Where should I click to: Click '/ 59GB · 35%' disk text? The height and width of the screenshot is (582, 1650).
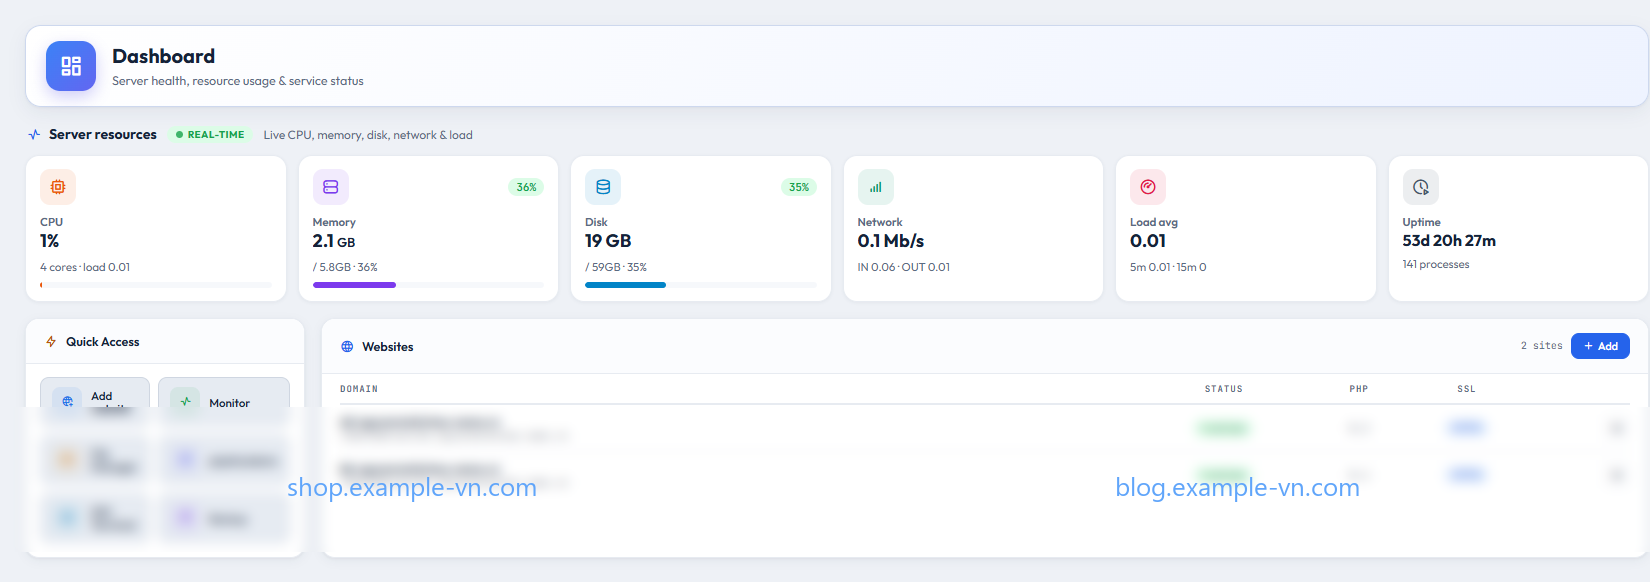616,267
